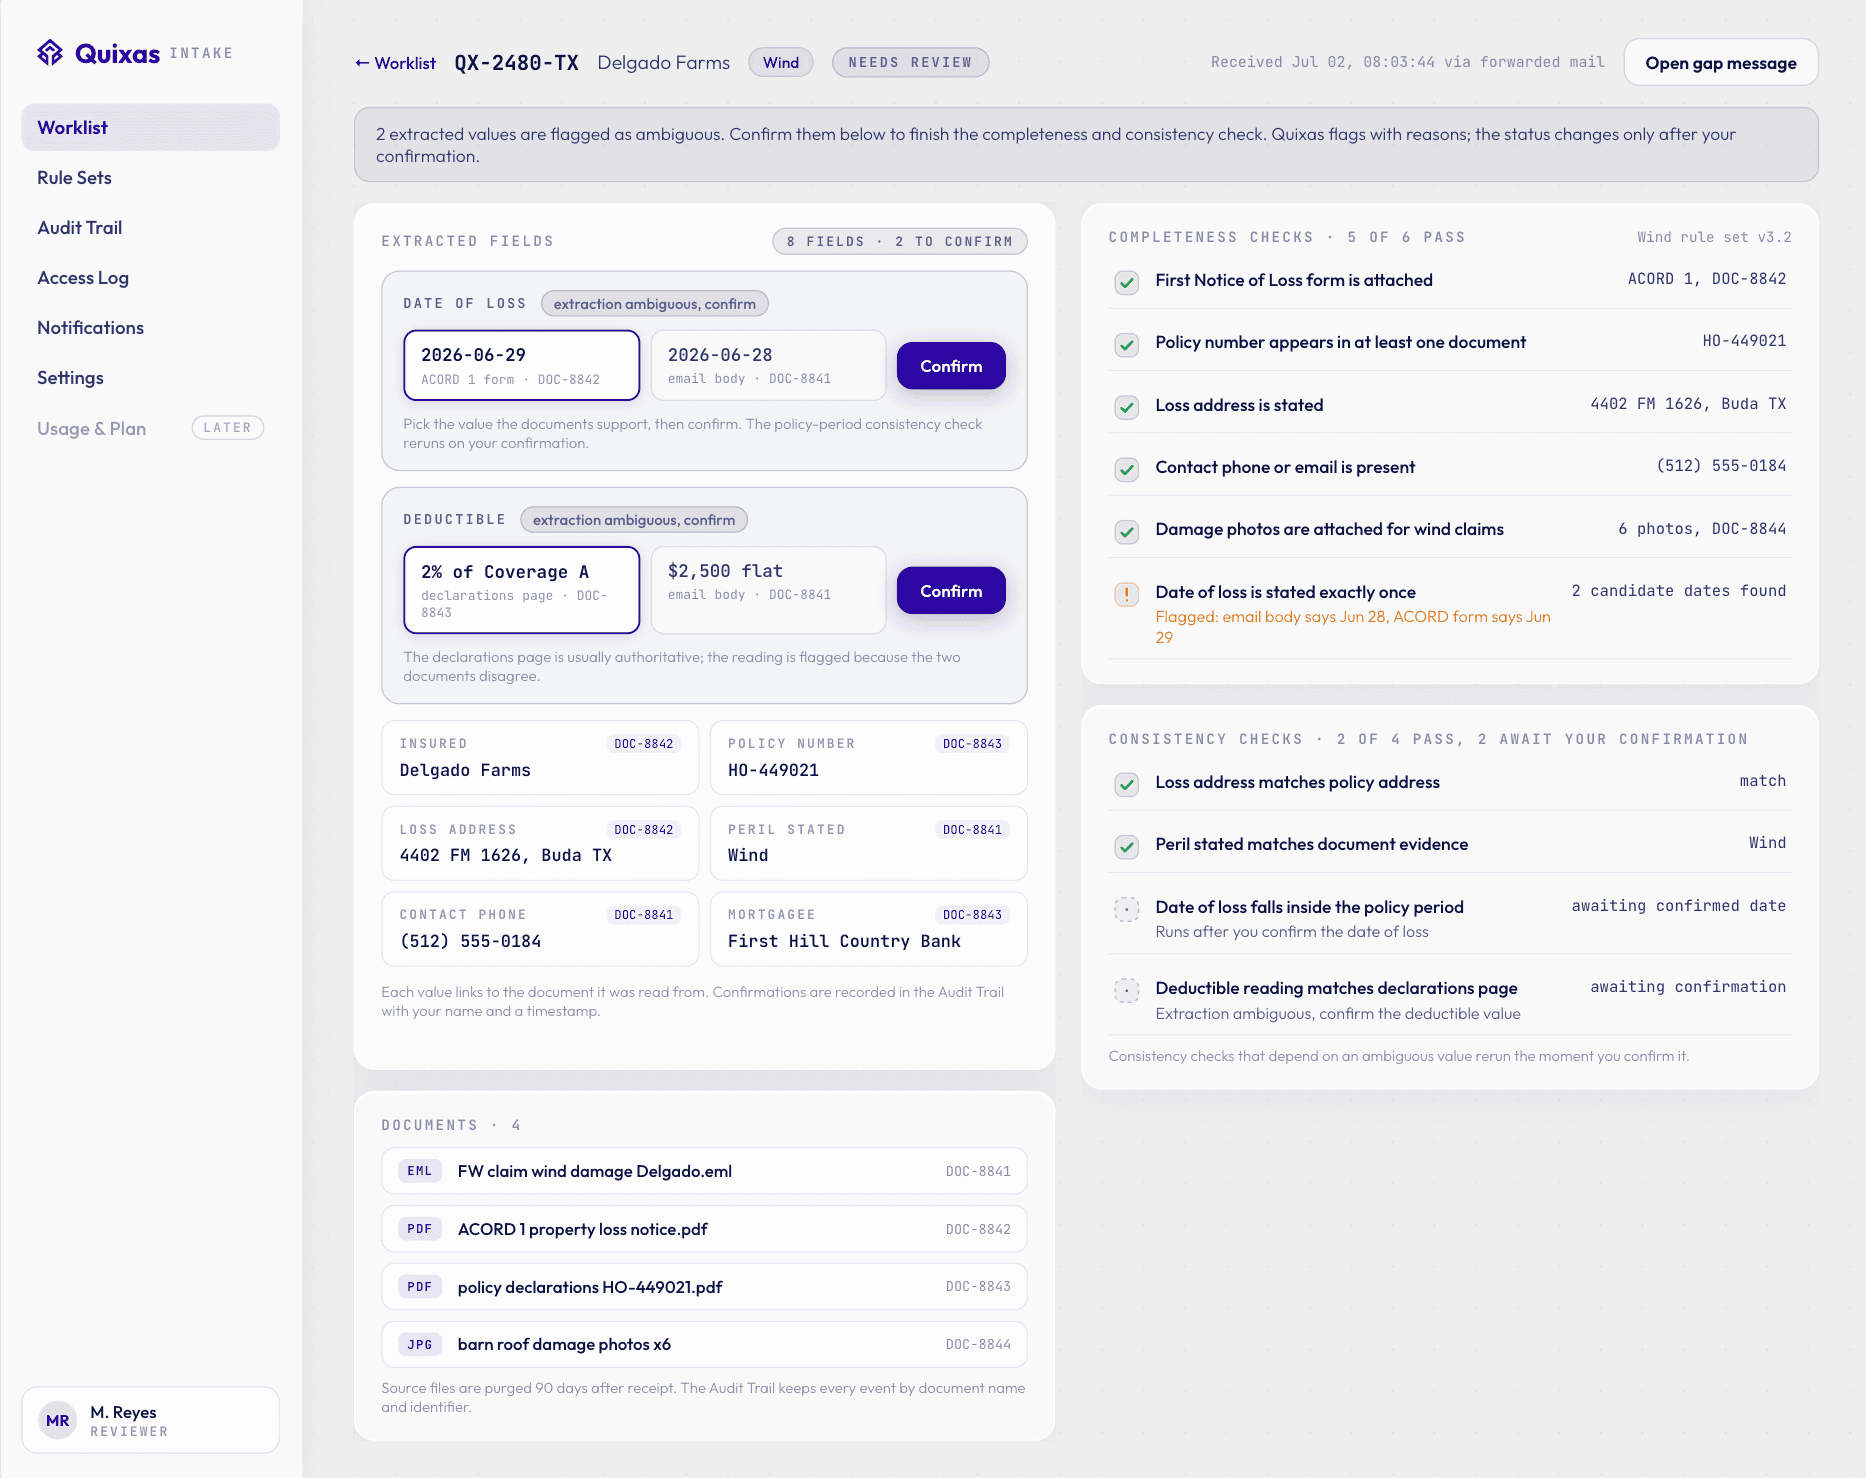
Task: Select 2% of Coverage A deductible
Action: pyautogui.click(x=522, y=590)
